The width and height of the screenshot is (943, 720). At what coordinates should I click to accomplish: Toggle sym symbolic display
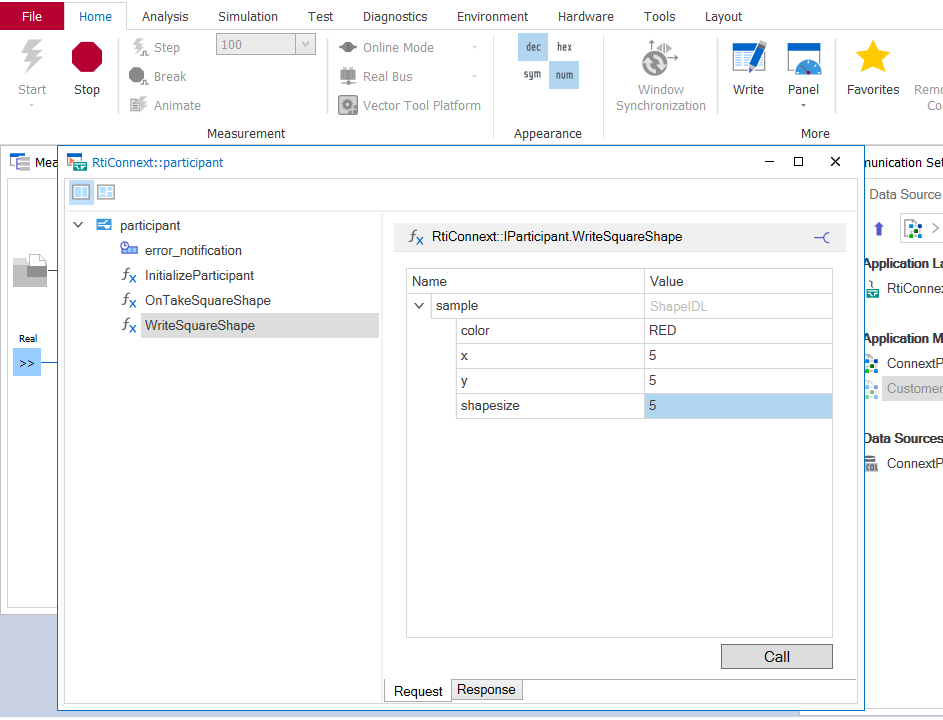[533, 75]
